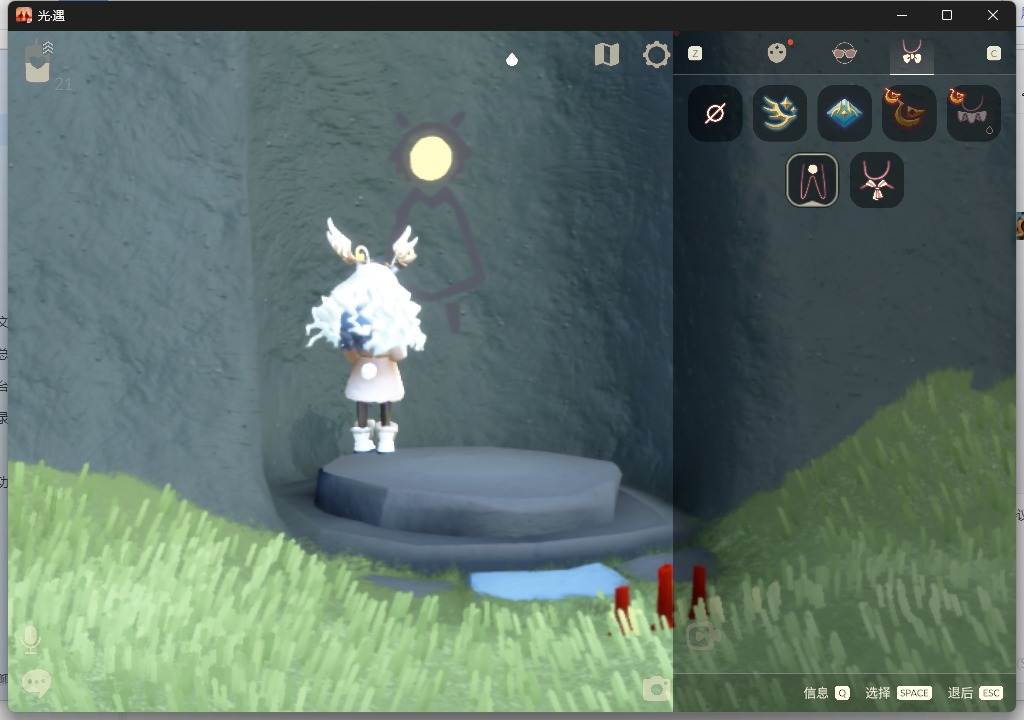
Task: Open the world map icon
Action: click(607, 55)
